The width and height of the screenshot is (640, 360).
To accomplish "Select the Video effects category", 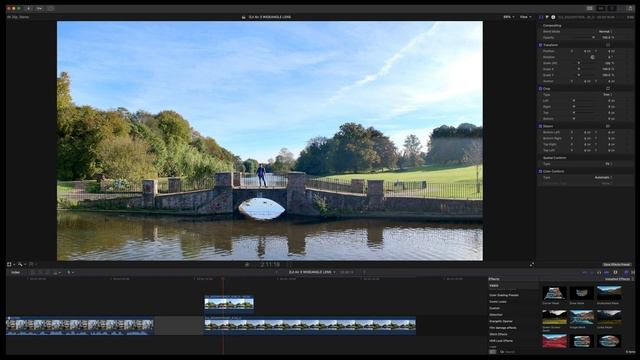I will click(494, 286).
